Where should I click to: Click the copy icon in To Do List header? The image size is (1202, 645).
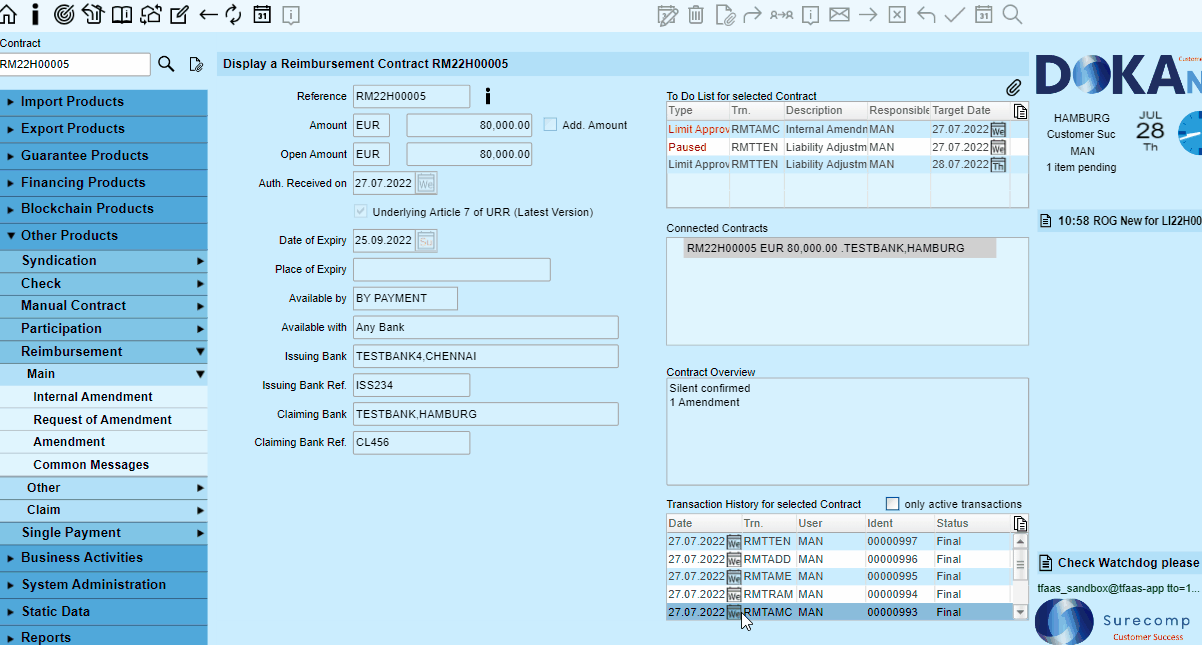click(x=1020, y=111)
